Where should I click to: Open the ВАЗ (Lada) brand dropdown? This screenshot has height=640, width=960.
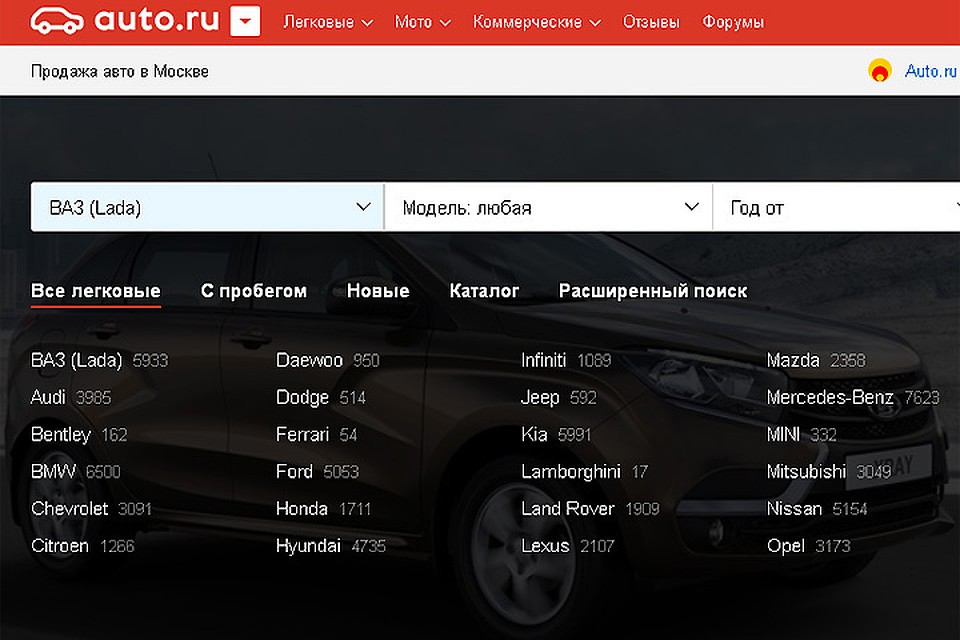click(x=208, y=207)
